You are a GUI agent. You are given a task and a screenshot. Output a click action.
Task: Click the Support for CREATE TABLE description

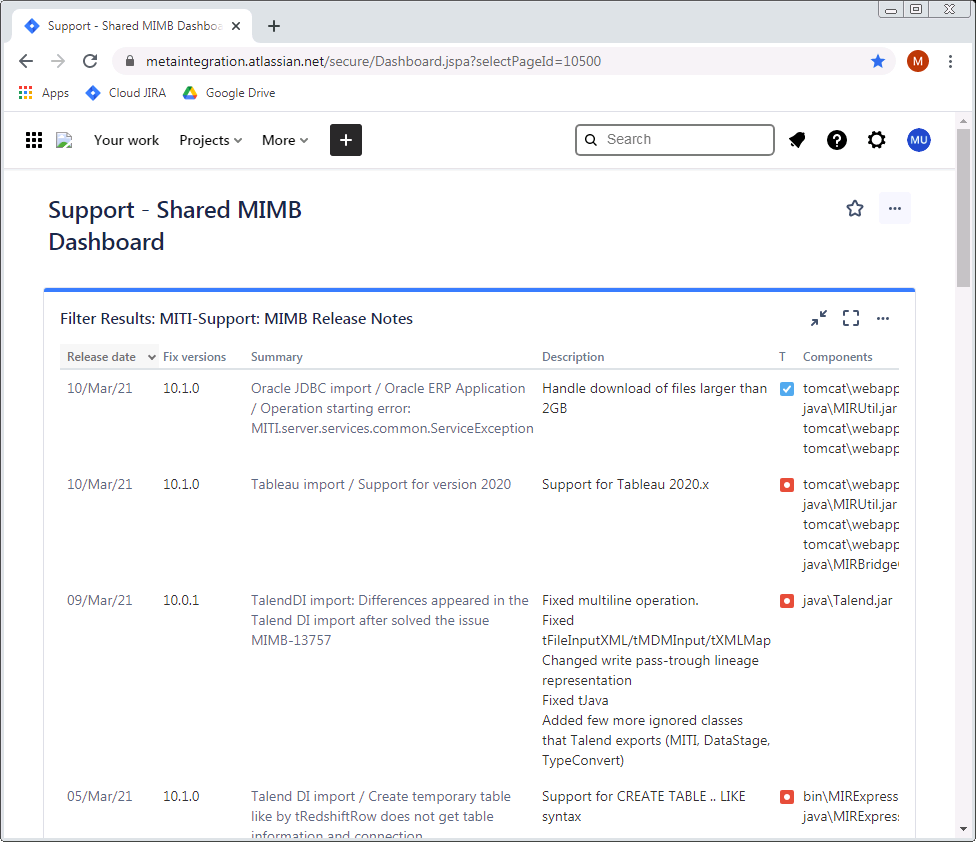(644, 806)
